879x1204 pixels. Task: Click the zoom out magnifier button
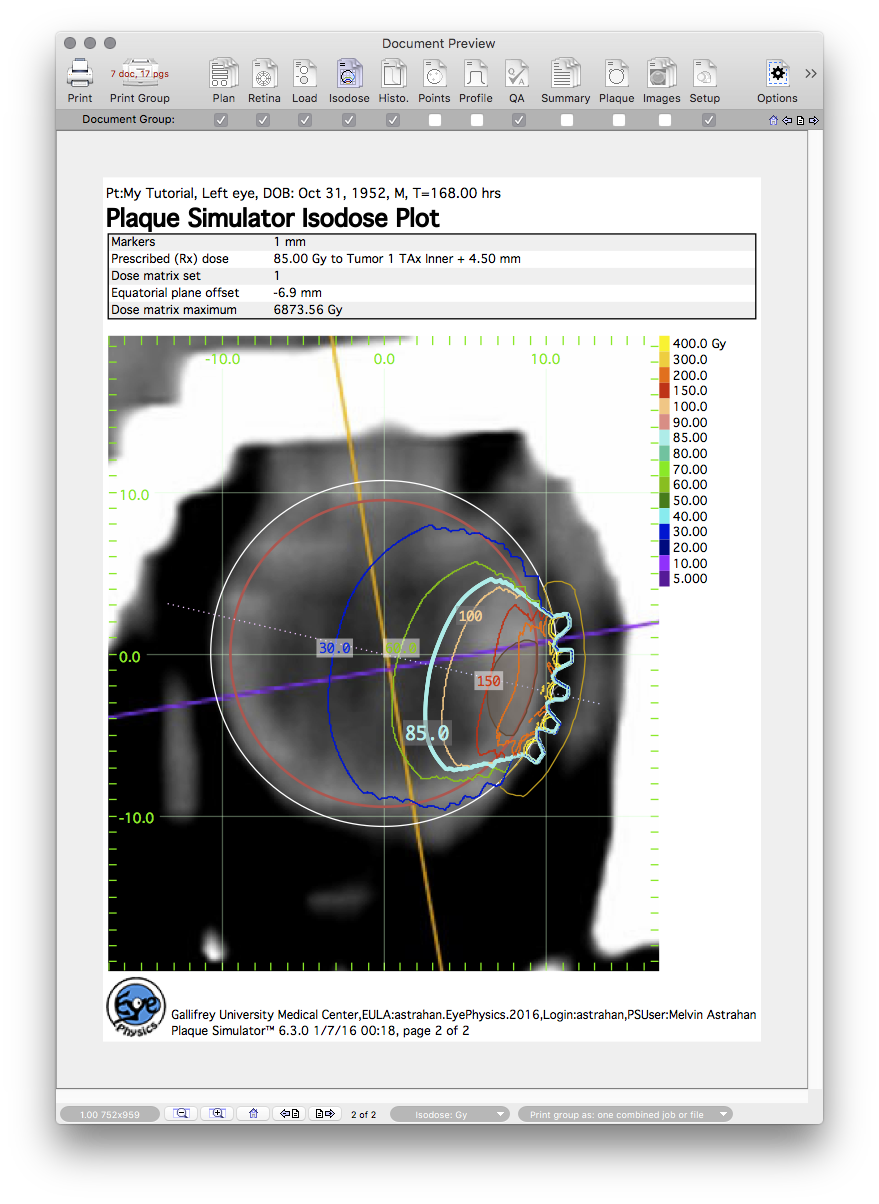181,1113
